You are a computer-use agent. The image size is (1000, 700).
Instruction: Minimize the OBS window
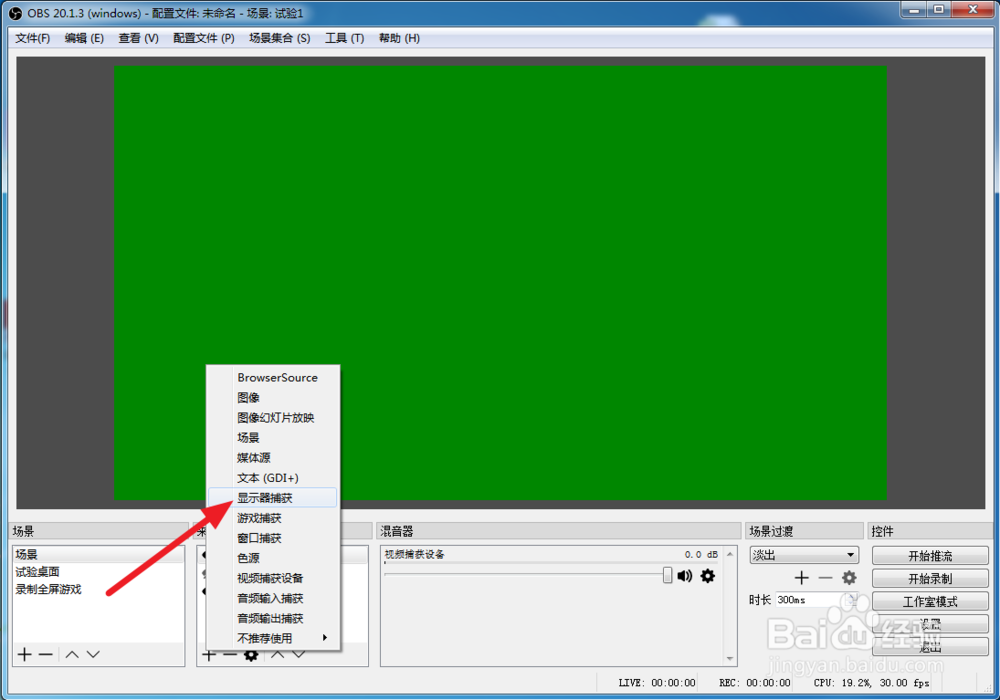click(914, 10)
